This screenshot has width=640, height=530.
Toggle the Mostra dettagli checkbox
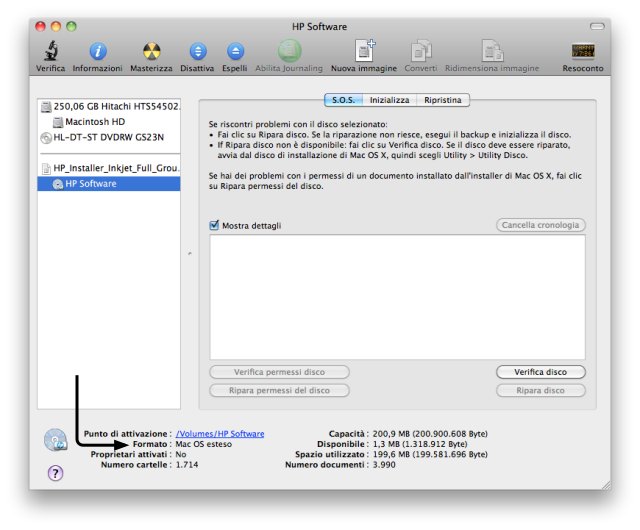point(214,225)
